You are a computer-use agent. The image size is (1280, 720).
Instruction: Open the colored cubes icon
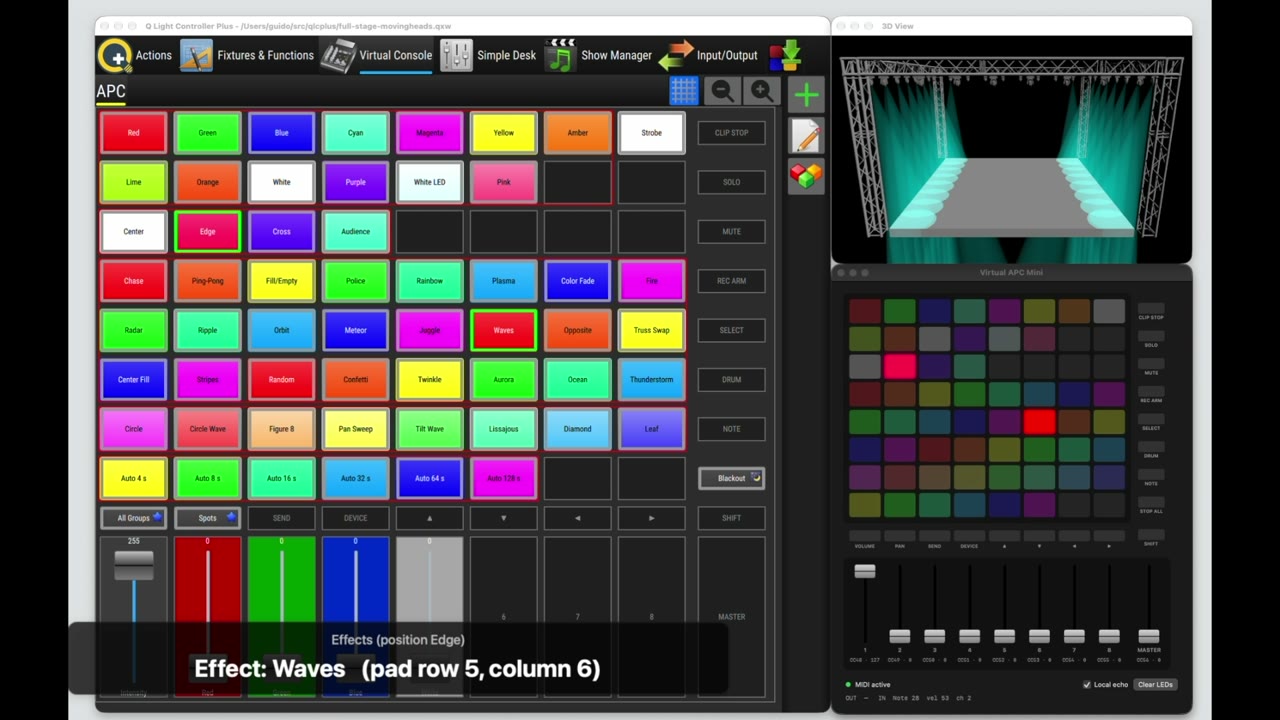(x=806, y=176)
